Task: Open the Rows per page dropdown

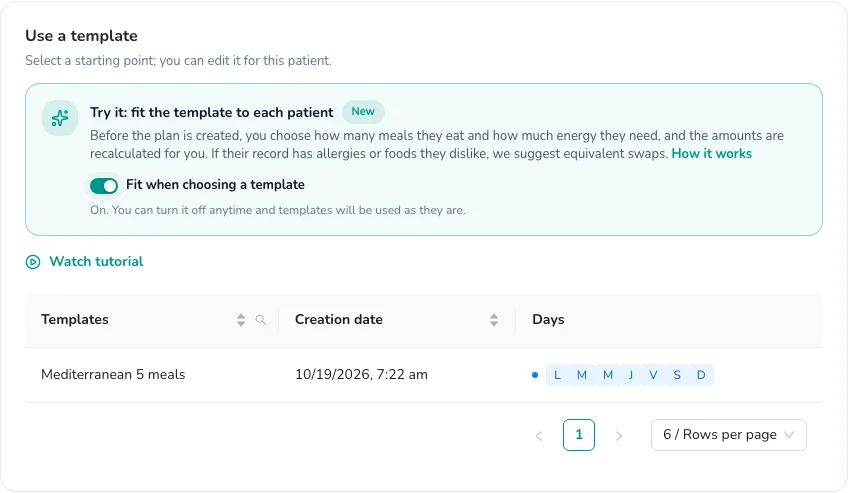Action: pos(728,435)
